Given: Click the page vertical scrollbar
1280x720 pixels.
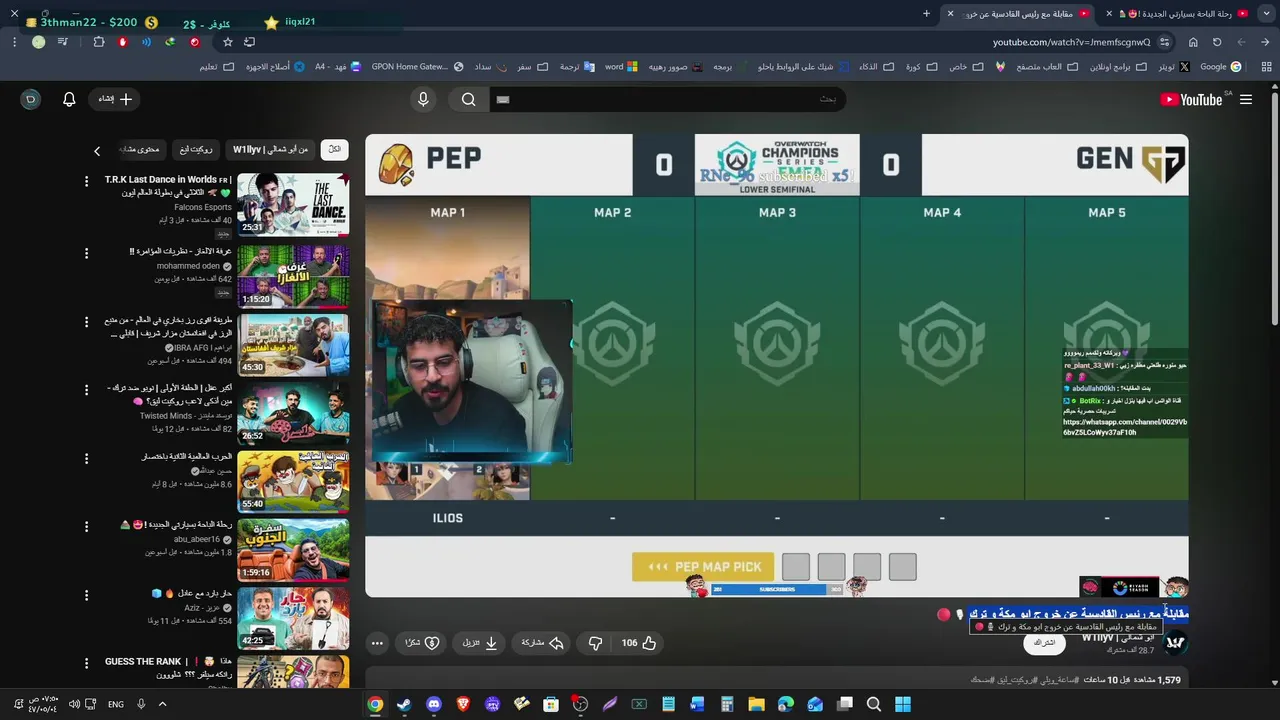Looking at the screenshot, I should 1275,210.
